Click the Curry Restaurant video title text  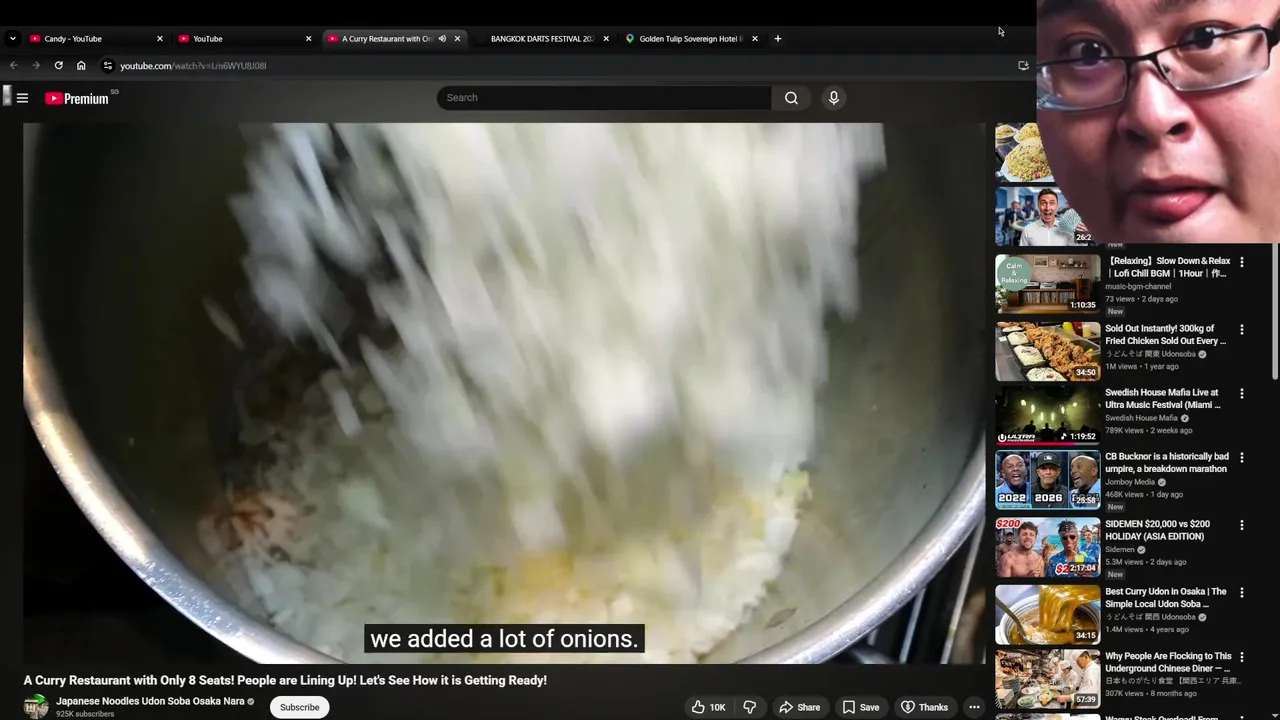pos(285,680)
